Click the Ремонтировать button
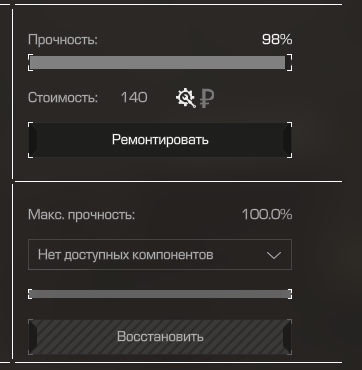 (160, 140)
